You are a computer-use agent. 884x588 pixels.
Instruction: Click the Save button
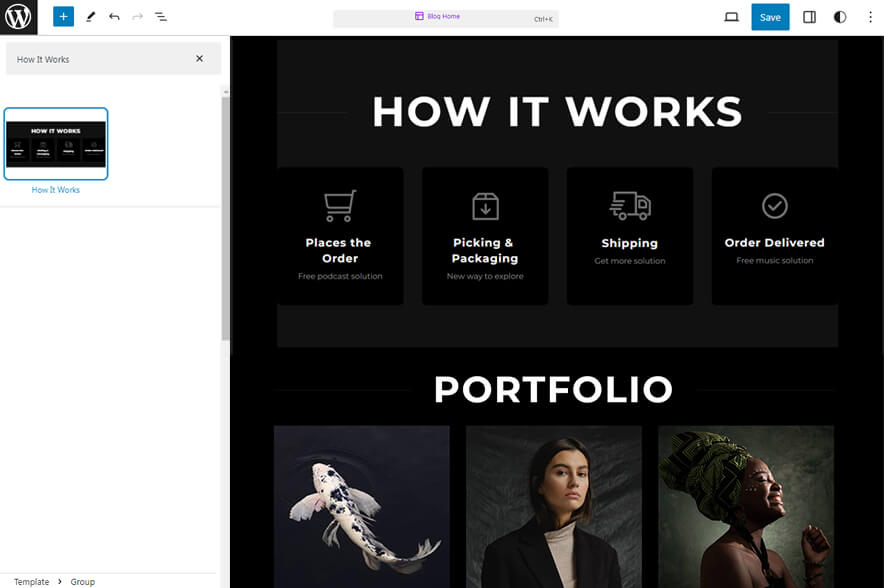click(x=770, y=17)
